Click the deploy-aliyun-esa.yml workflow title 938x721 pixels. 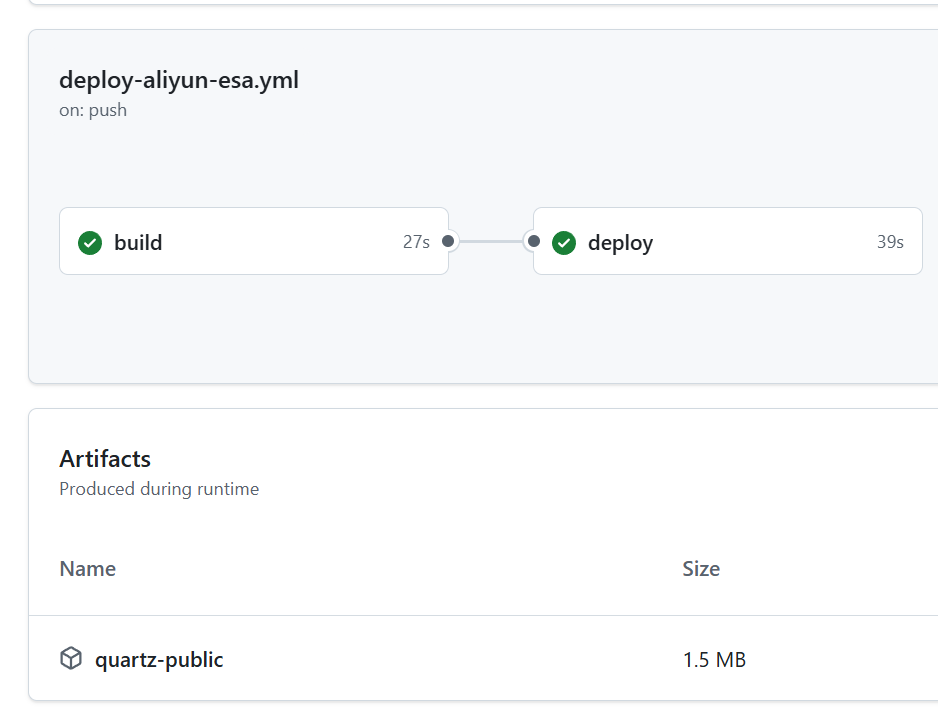click(x=179, y=80)
